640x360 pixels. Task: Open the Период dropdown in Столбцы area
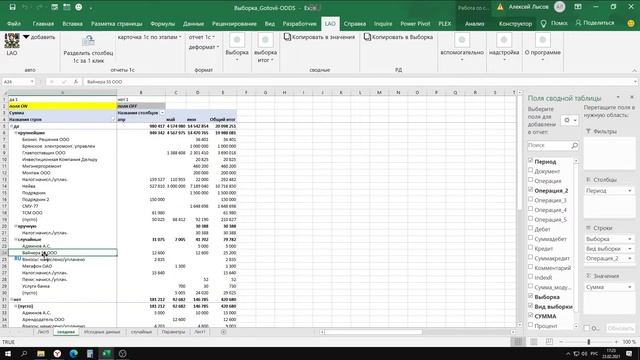[x=629, y=191]
